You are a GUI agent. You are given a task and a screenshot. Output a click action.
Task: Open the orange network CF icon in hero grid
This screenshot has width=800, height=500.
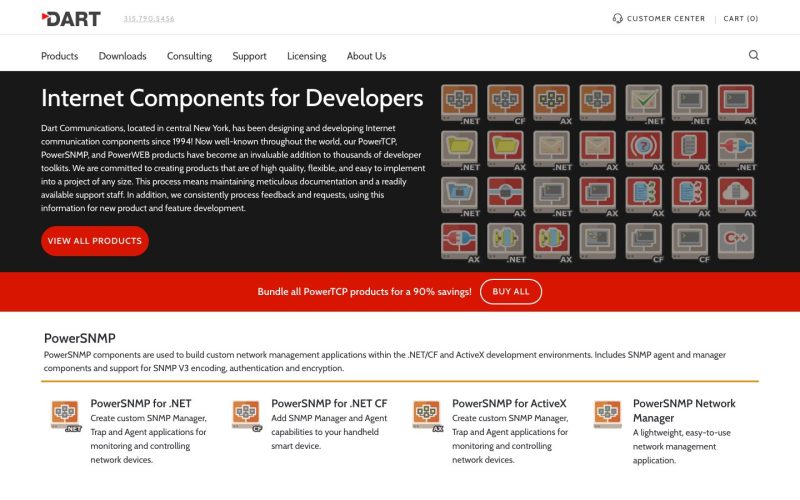click(x=506, y=103)
